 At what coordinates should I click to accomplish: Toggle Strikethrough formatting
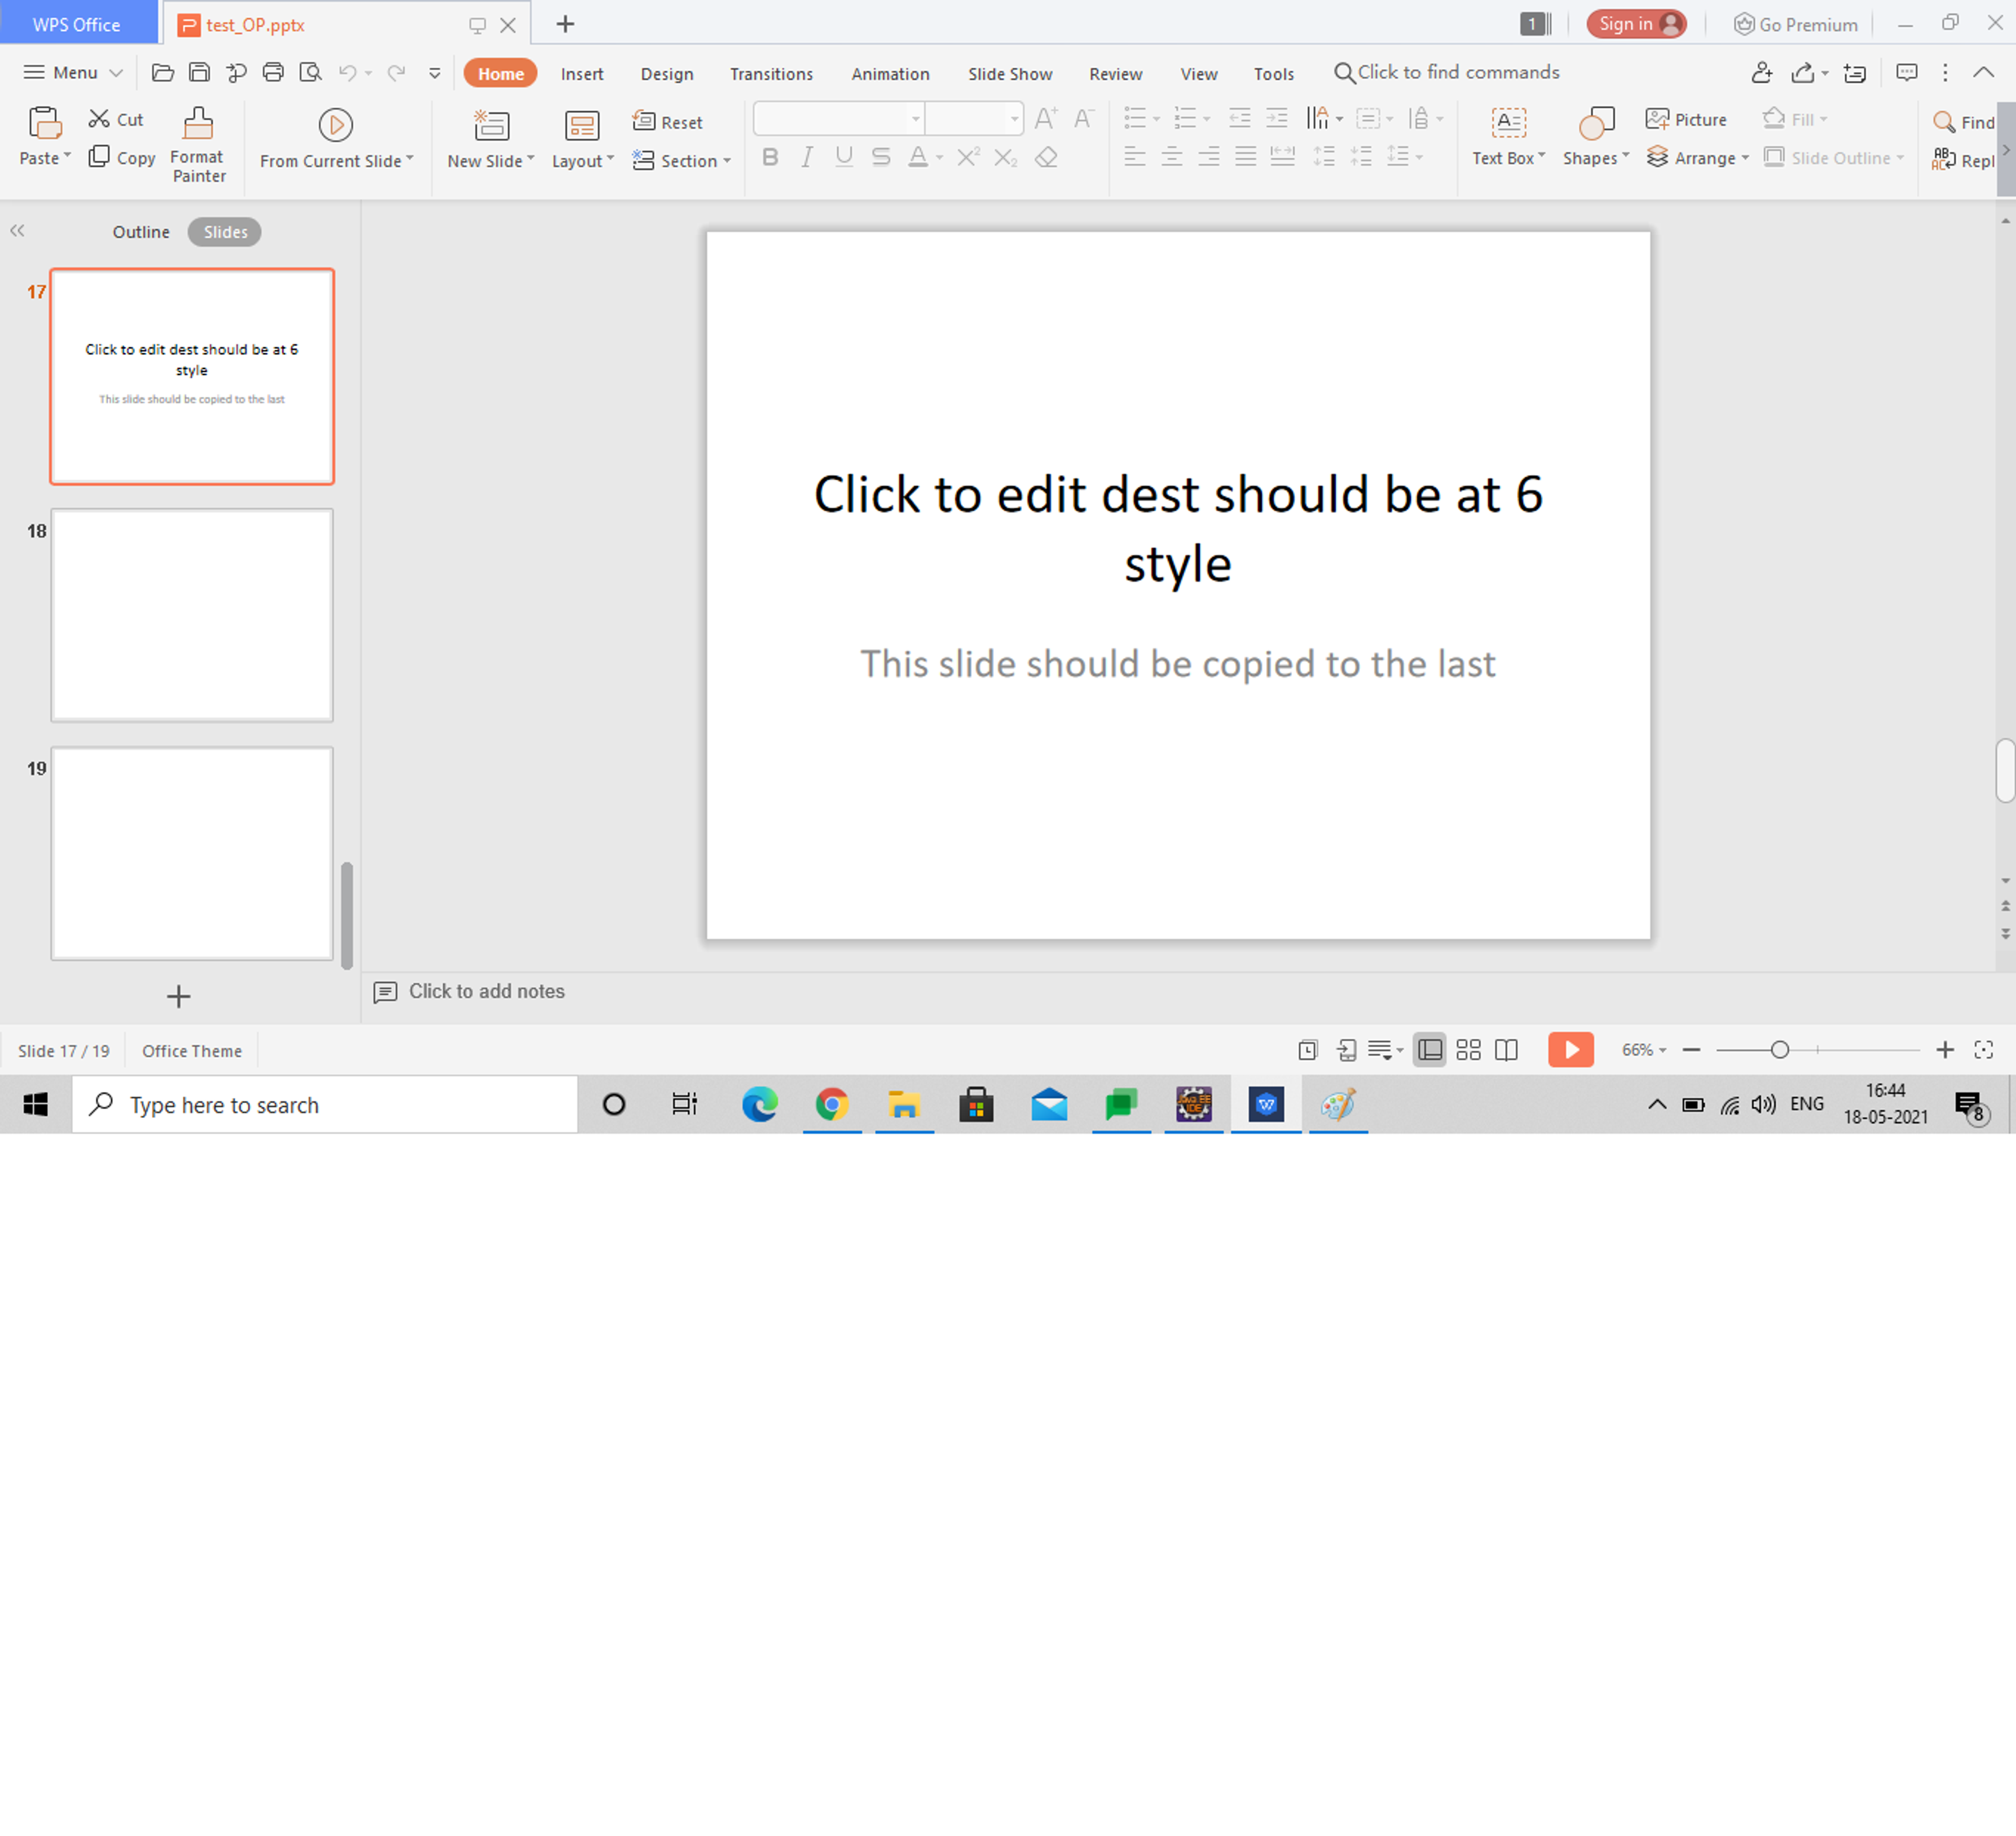point(881,157)
